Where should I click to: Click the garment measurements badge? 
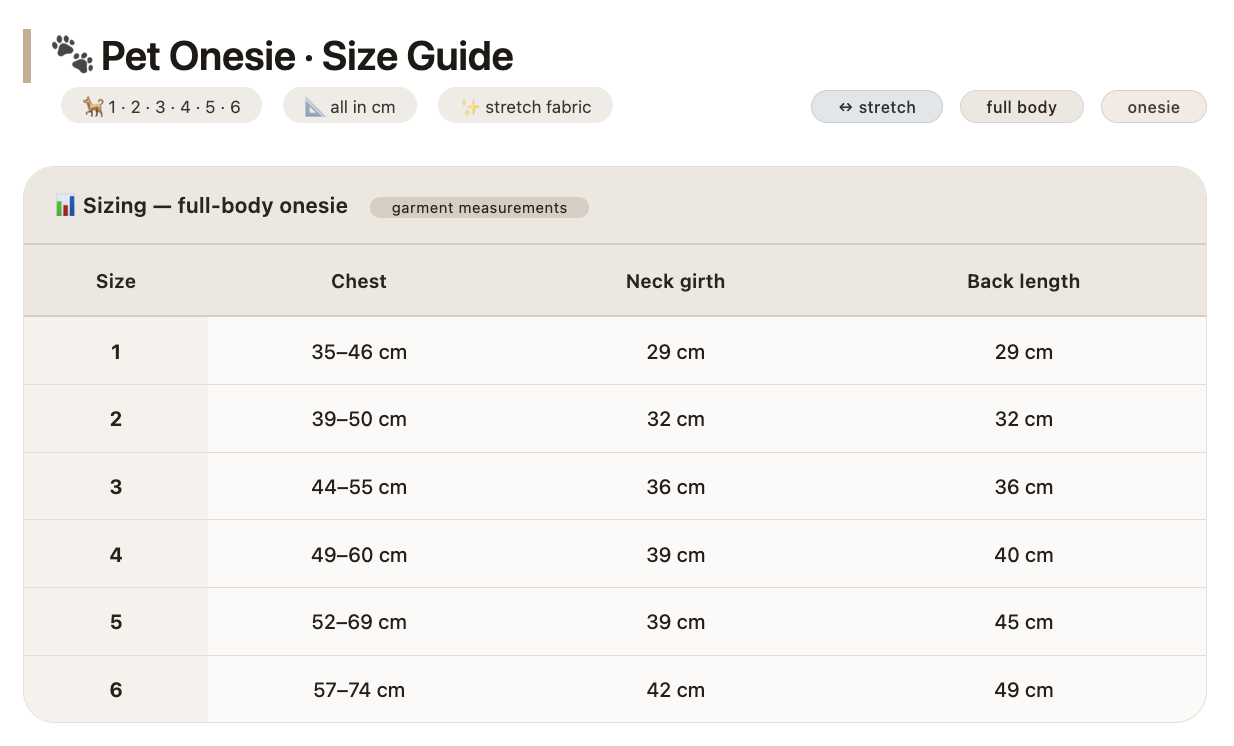(x=479, y=208)
